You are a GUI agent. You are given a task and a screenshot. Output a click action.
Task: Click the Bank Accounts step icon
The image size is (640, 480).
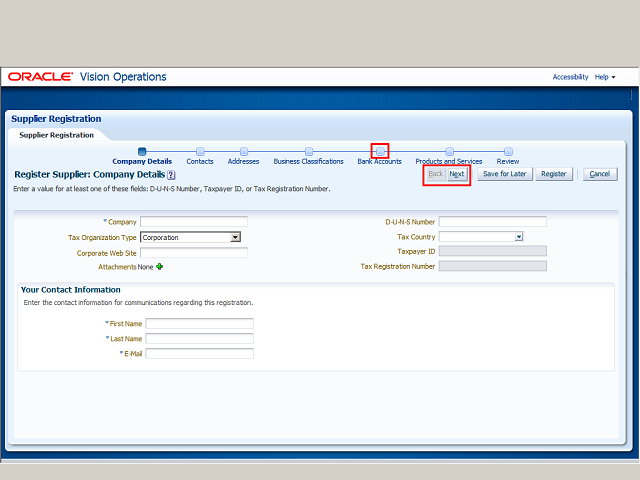point(380,151)
